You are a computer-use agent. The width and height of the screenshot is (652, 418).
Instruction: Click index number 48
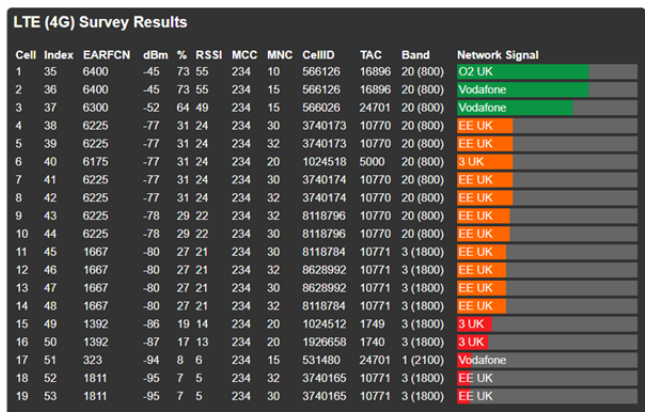point(50,306)
